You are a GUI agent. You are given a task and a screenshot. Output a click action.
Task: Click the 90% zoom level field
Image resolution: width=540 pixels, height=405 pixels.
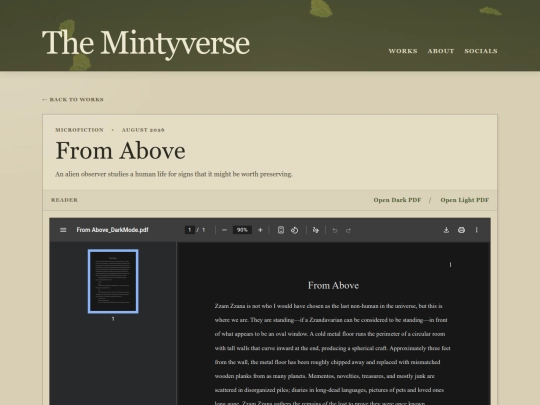tap(242, 230)
